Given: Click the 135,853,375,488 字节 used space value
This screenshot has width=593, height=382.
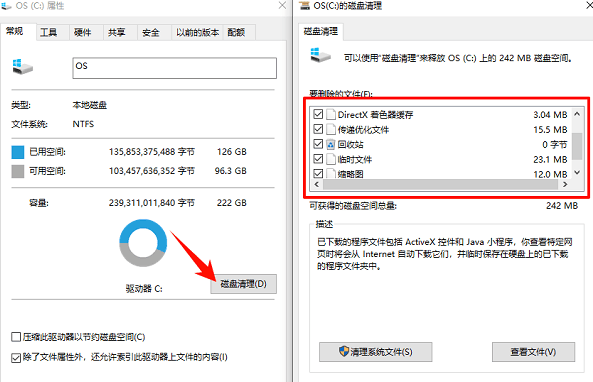Looking at the screenshot, I should point(152,152).
